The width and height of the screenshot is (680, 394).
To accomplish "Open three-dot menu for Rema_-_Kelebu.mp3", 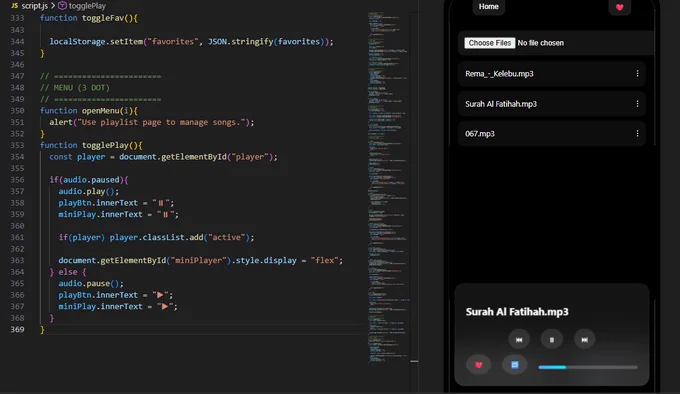I will 637,74.
